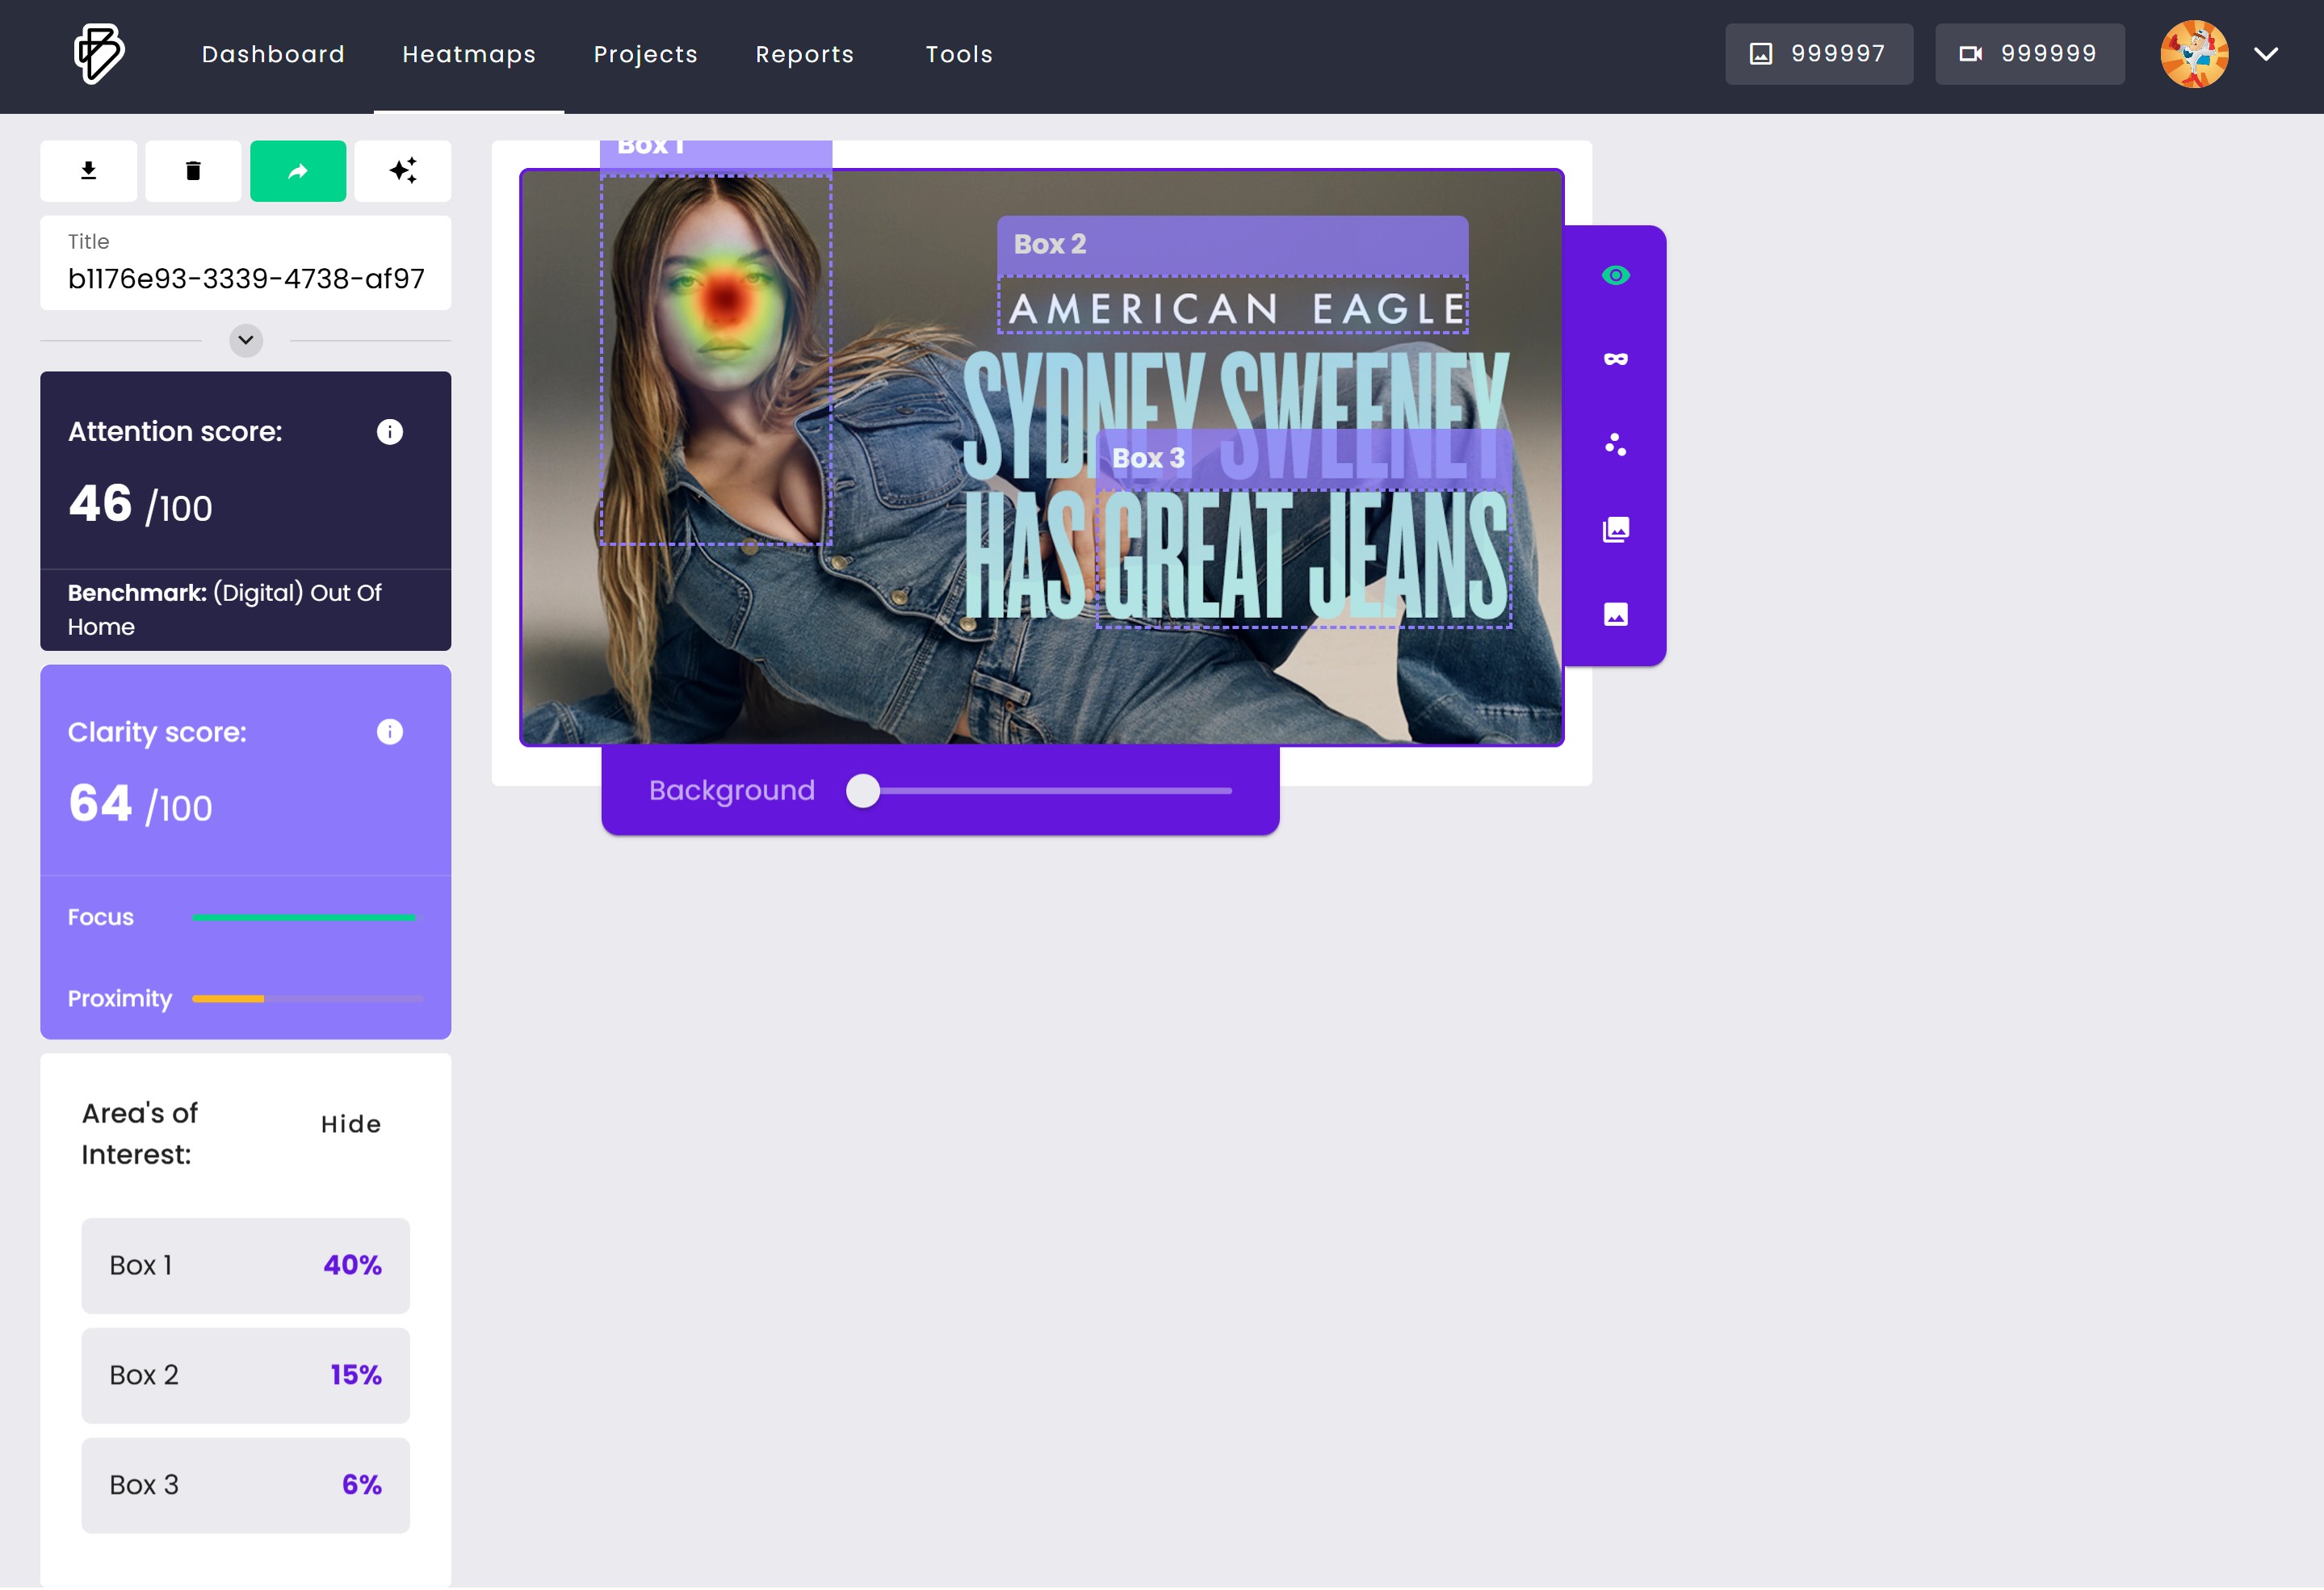Click the AI sparkle icon button
2324x1590 pixels.
(x=403, y=171)
